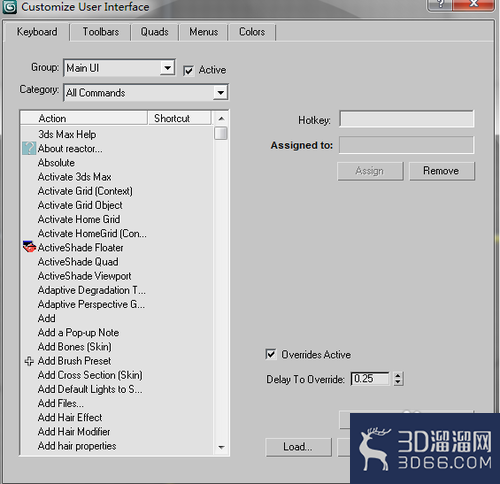Viewport: 500px width, 484px height.
Task: Toggle the Overrides Active checkbox
Action: pyautogui.click(x=271, y=354)
